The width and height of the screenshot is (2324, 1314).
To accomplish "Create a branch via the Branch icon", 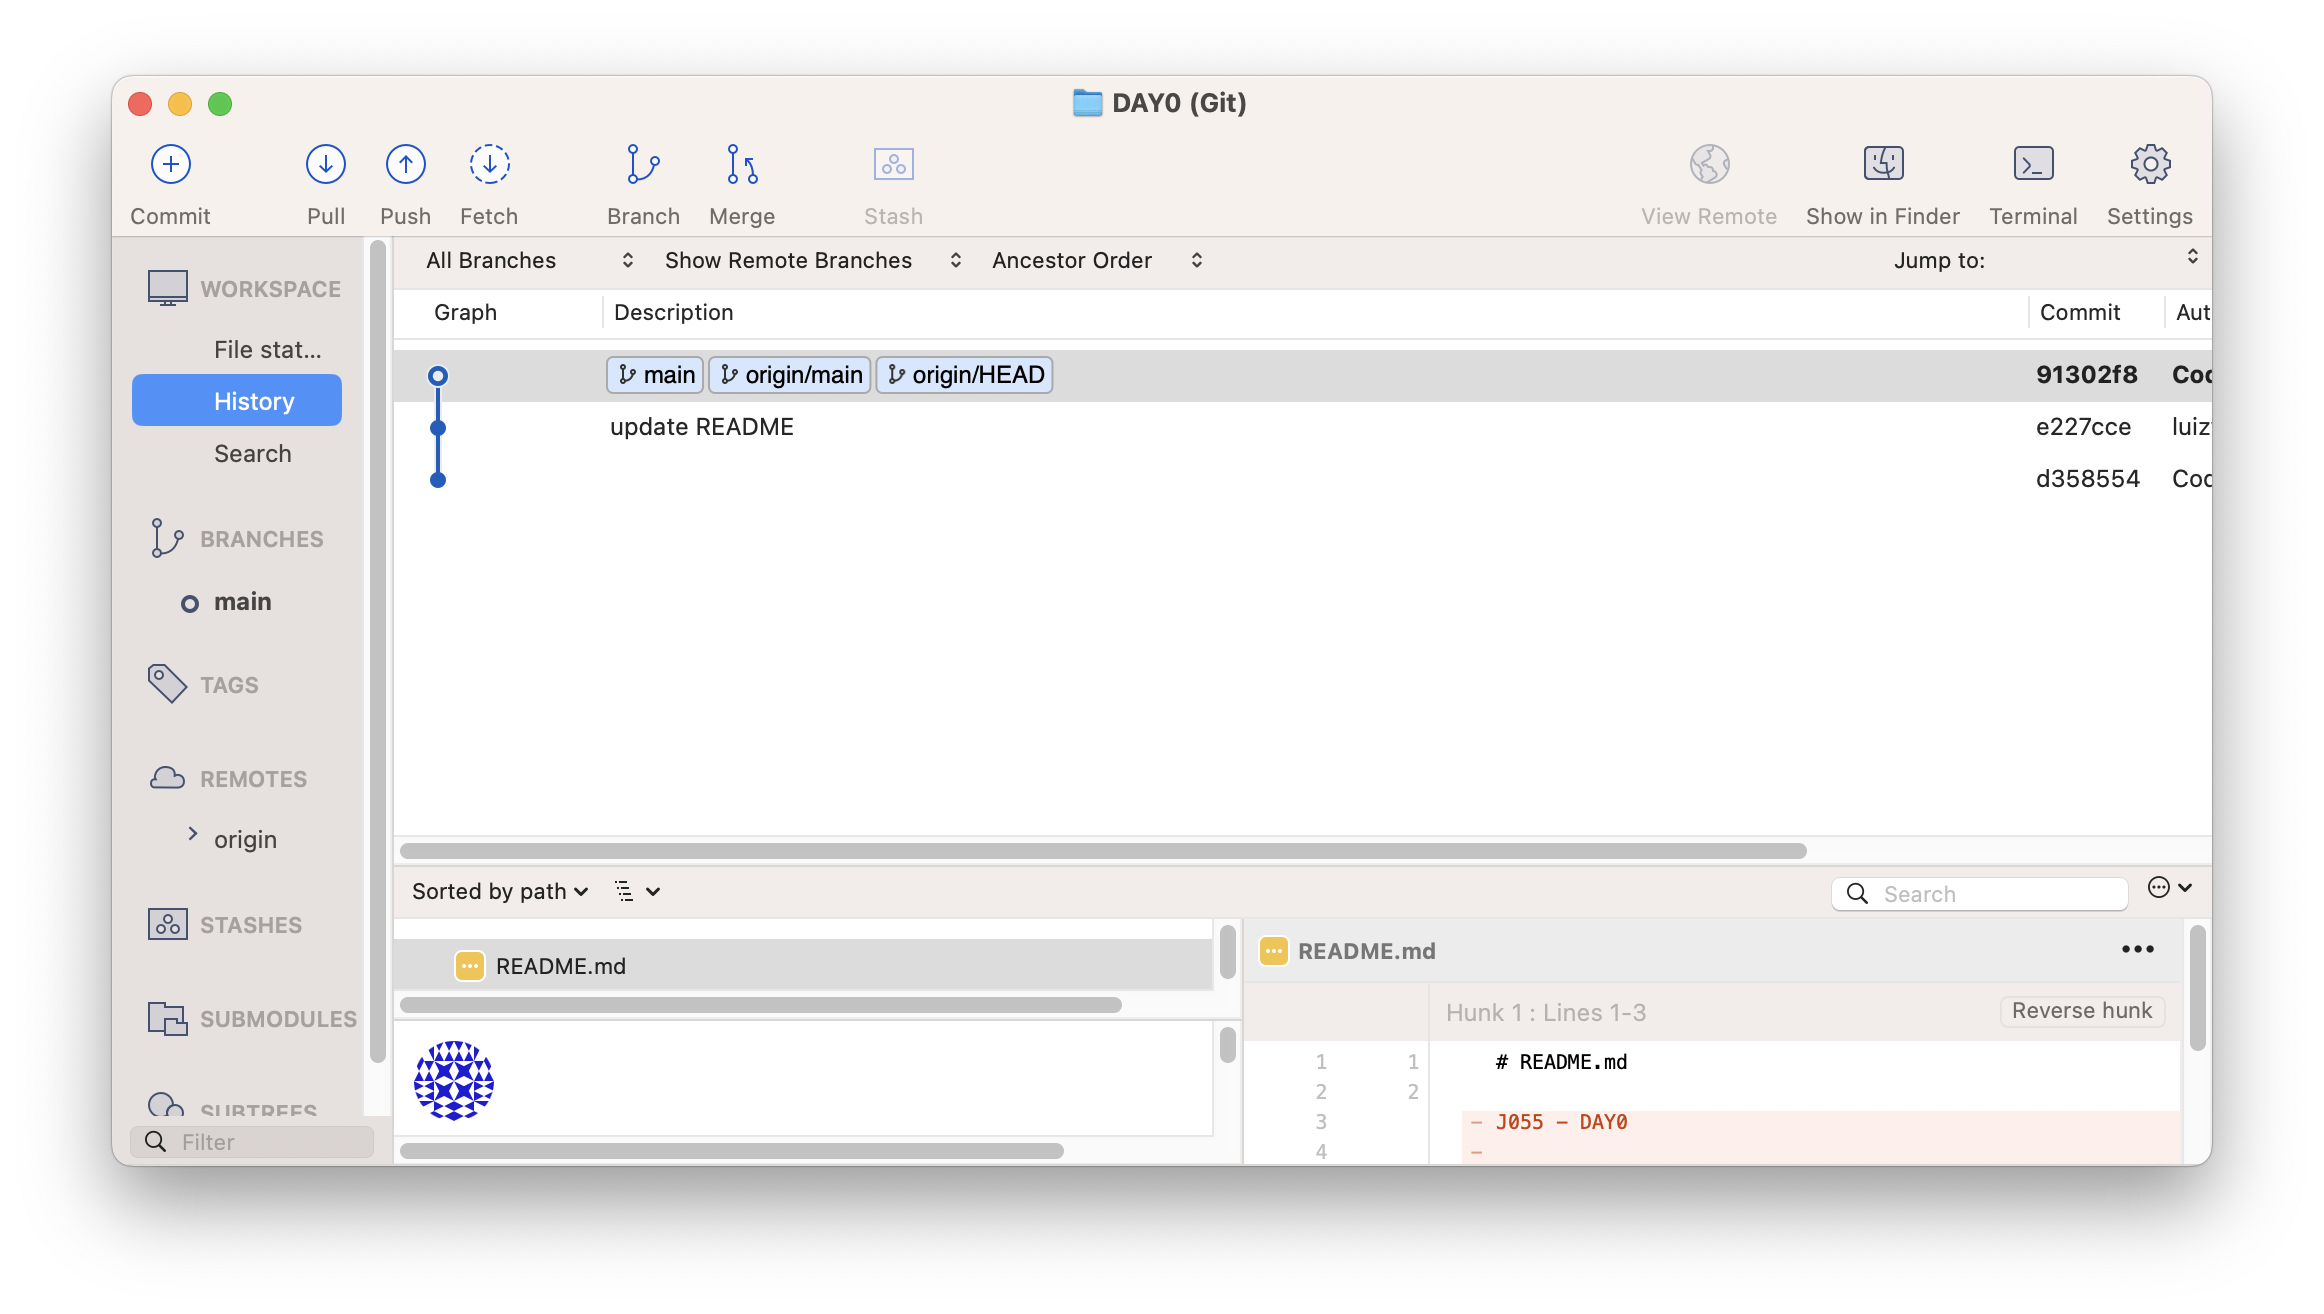I will pos(643,165).
